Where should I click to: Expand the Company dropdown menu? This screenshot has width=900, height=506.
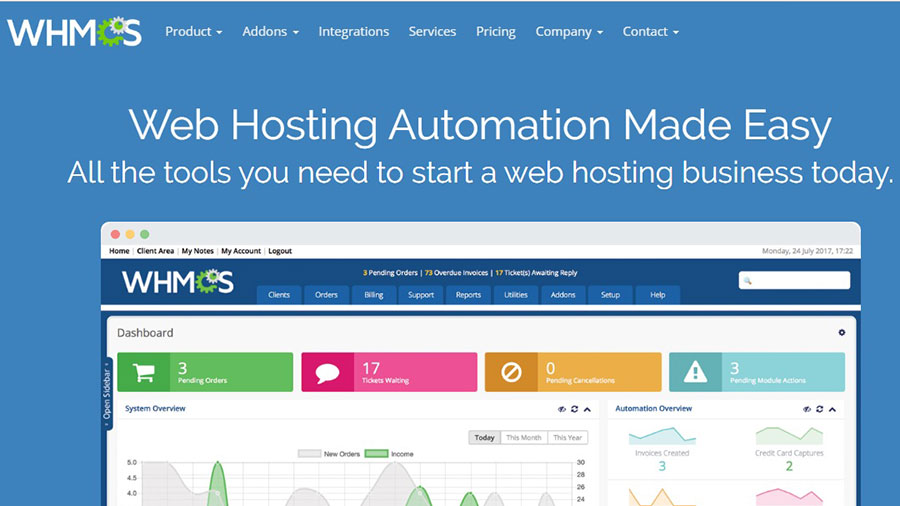569,32
